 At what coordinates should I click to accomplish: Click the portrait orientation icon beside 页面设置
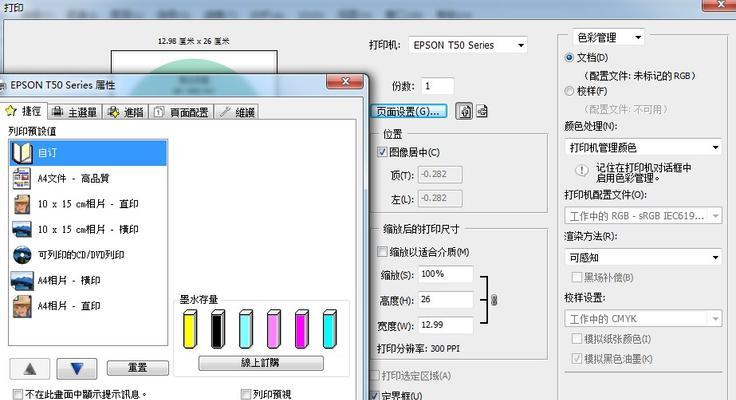pos(464,111)
